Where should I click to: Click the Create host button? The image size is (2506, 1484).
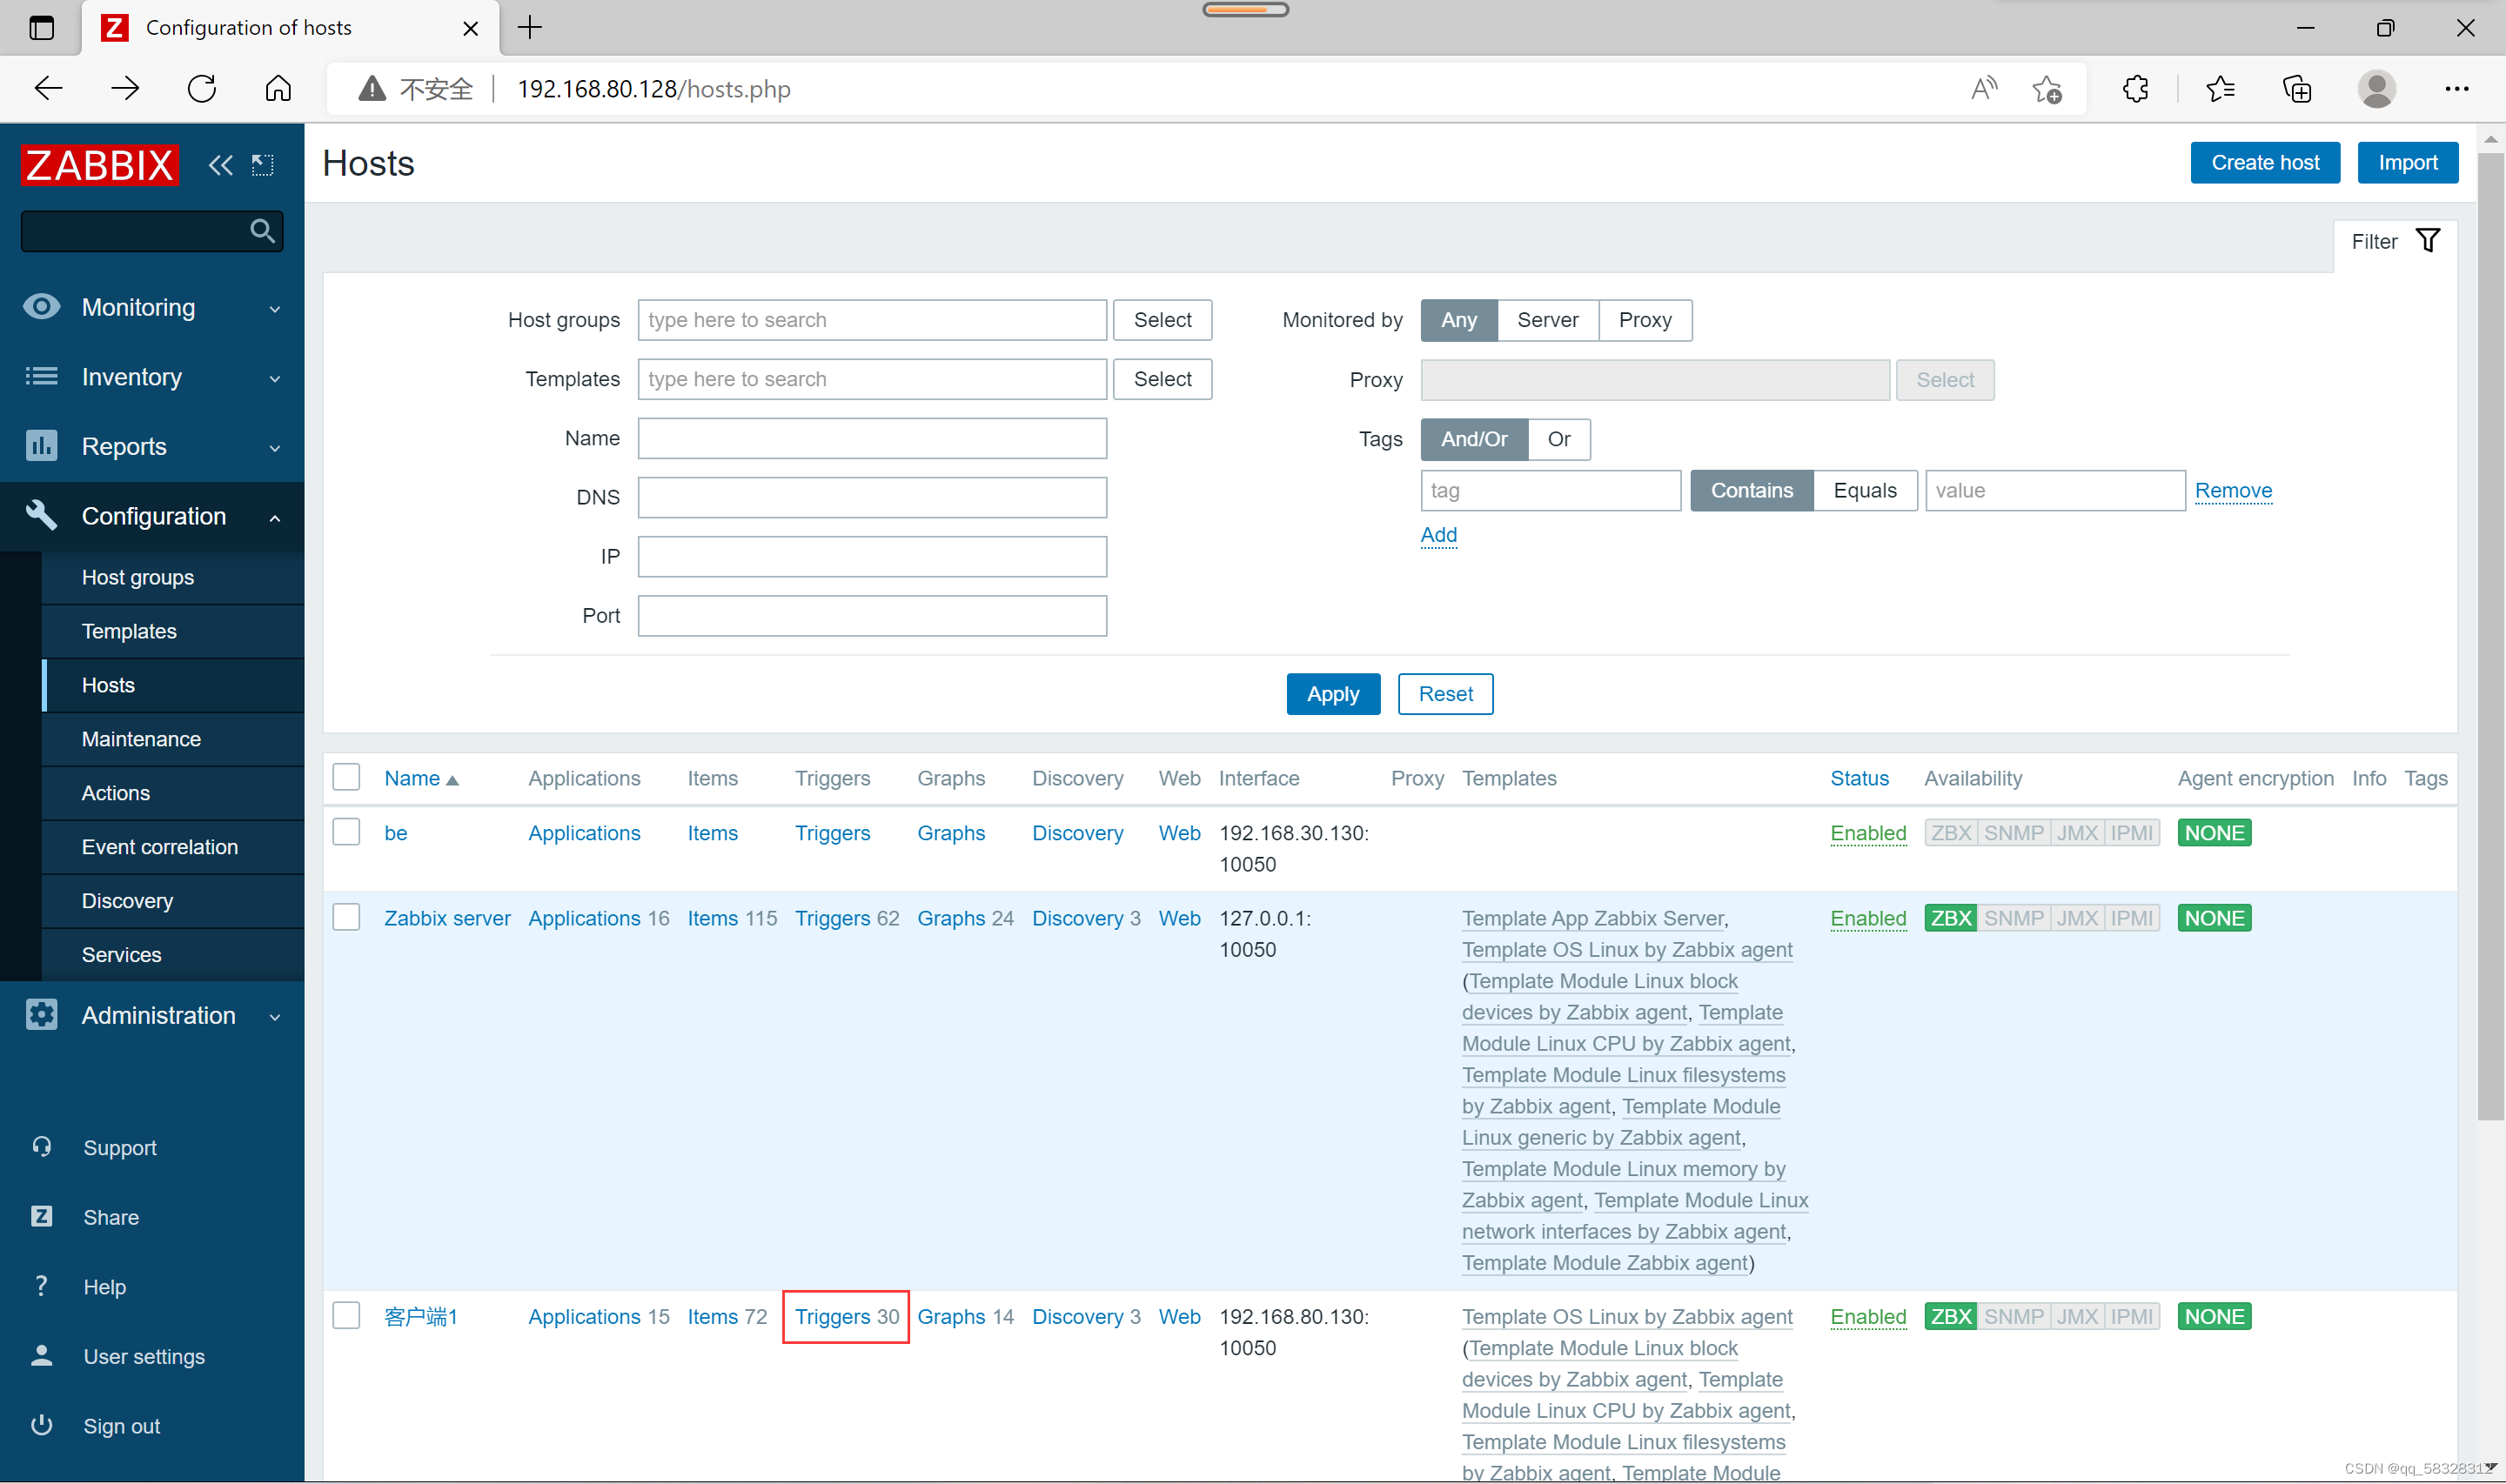tap(2264, 163)
